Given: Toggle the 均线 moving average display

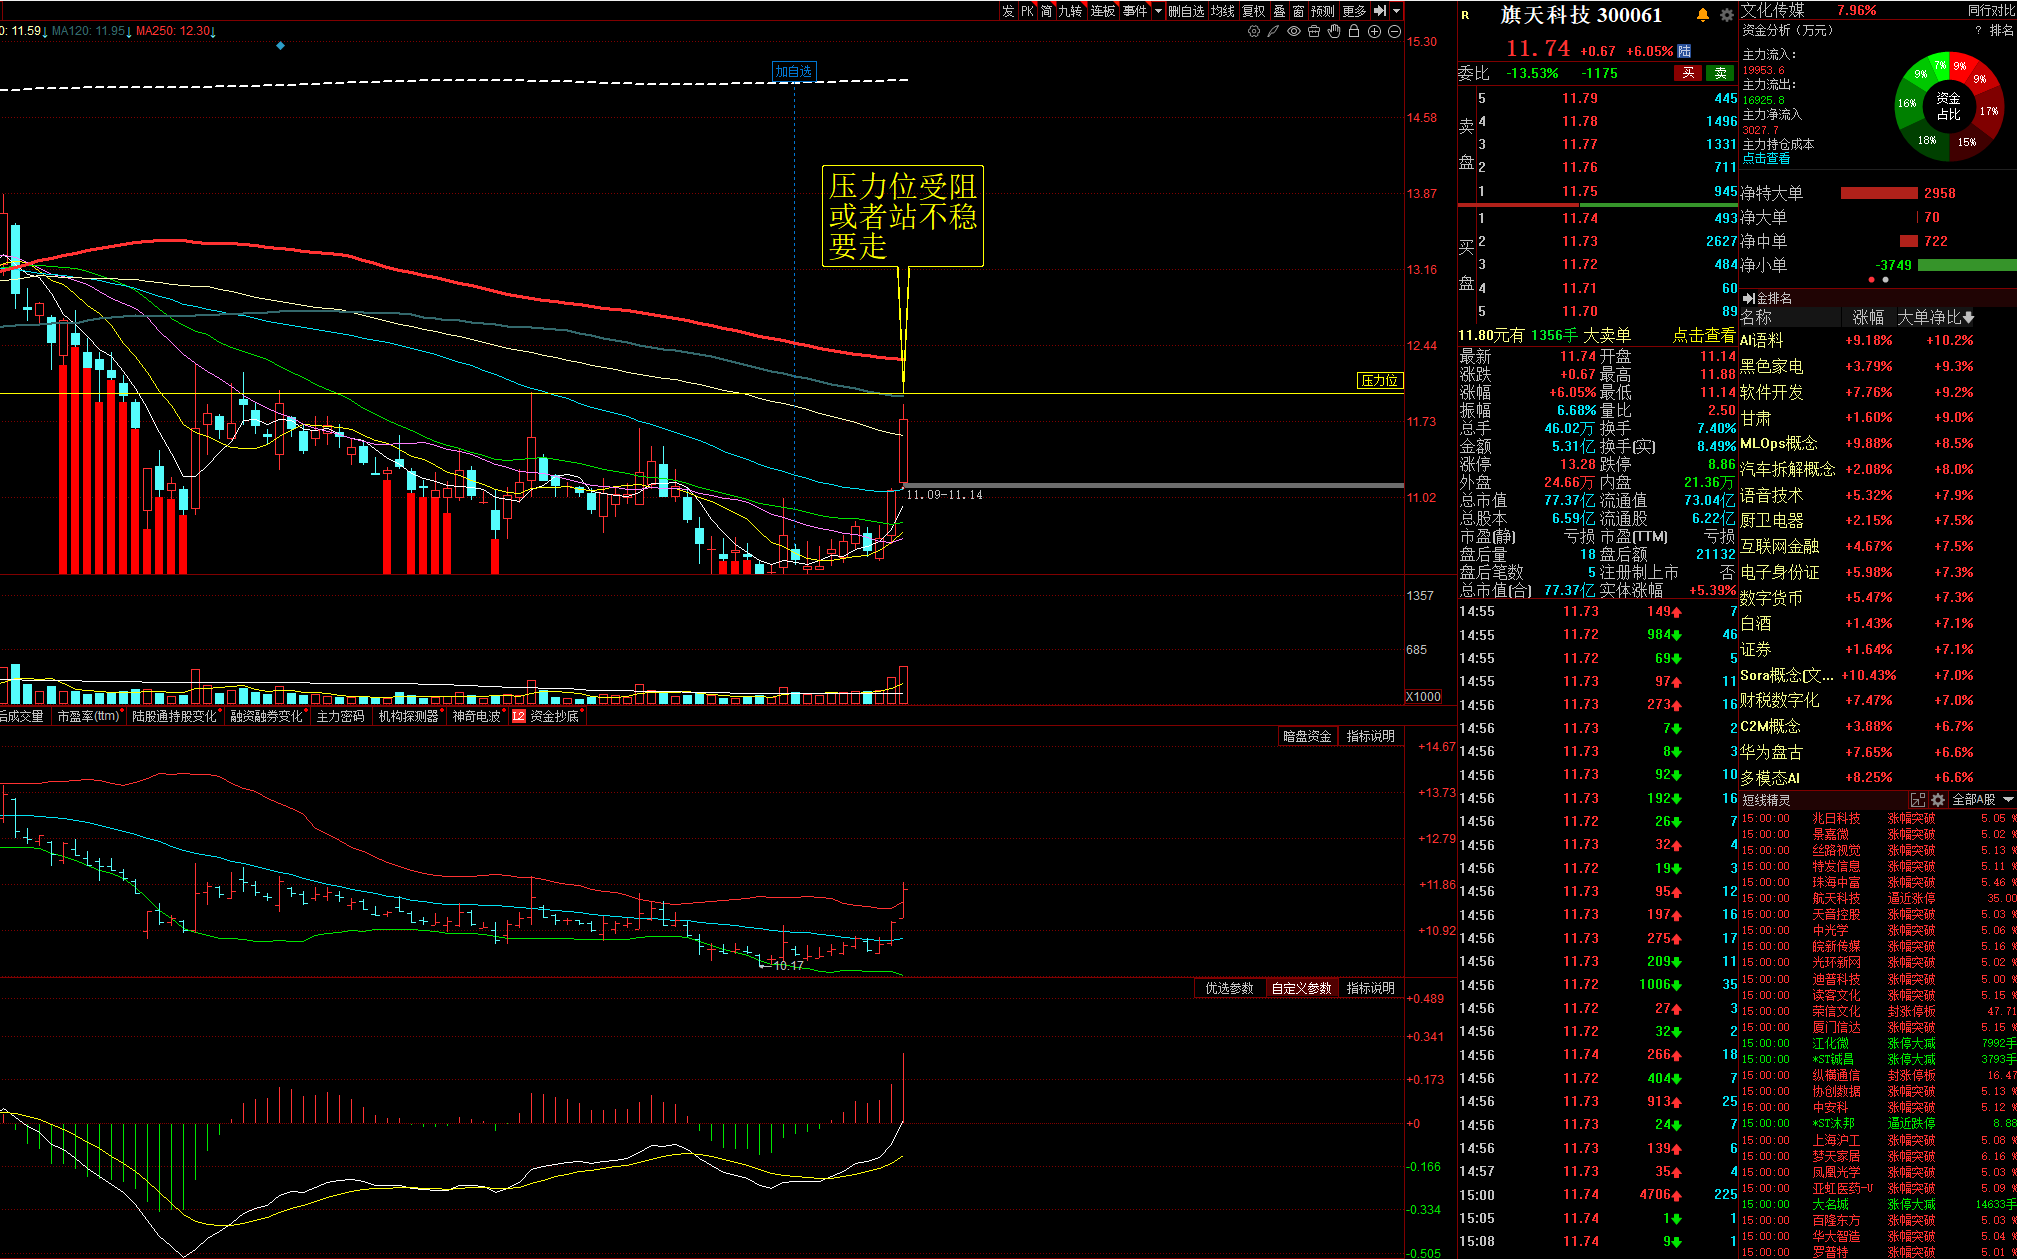Looking at the screenshot, I should click(1222, 11).
